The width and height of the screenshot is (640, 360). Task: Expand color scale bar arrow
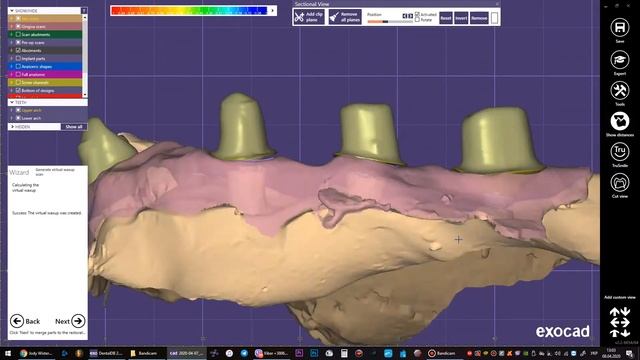pyautogui.click(x=273, y=10)
